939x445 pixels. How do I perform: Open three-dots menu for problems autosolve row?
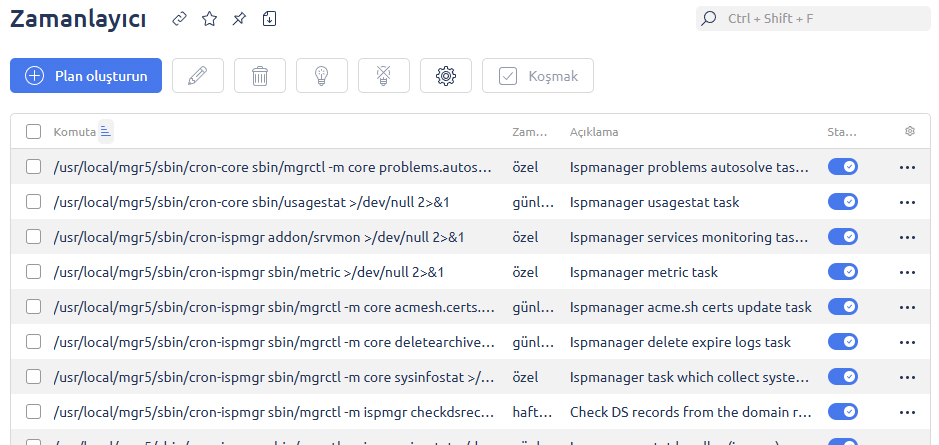(x=907, y=168)
